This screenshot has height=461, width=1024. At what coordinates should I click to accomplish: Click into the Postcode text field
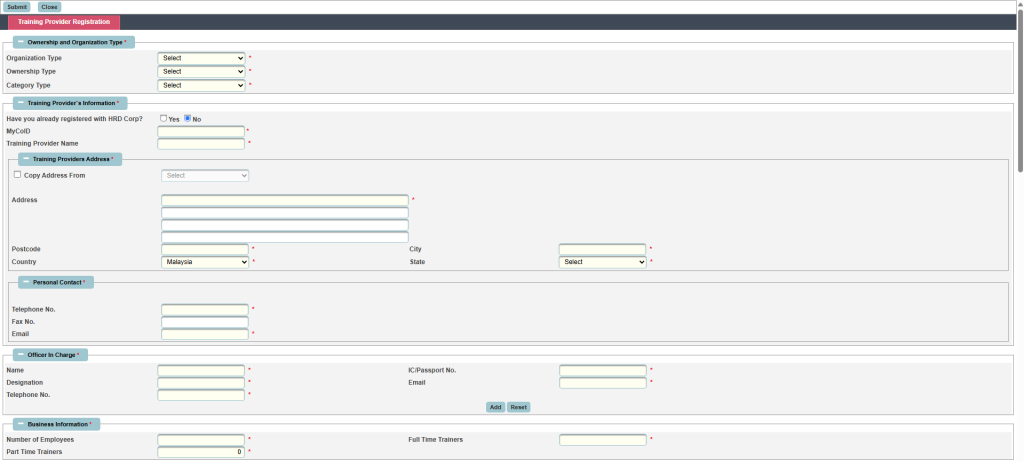(204, 249)
